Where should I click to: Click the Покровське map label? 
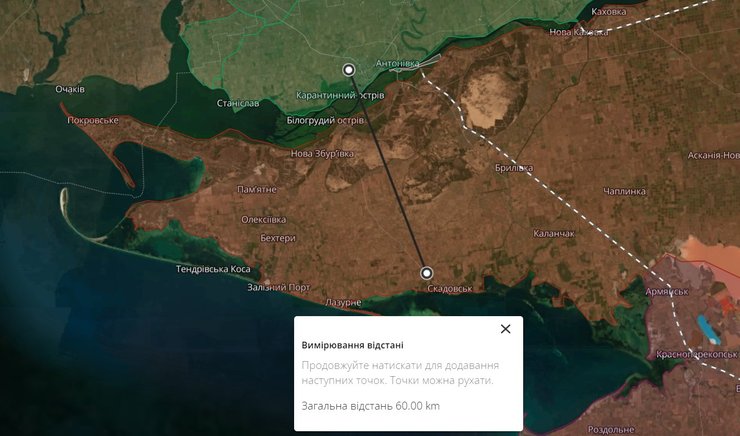(93, 120)
